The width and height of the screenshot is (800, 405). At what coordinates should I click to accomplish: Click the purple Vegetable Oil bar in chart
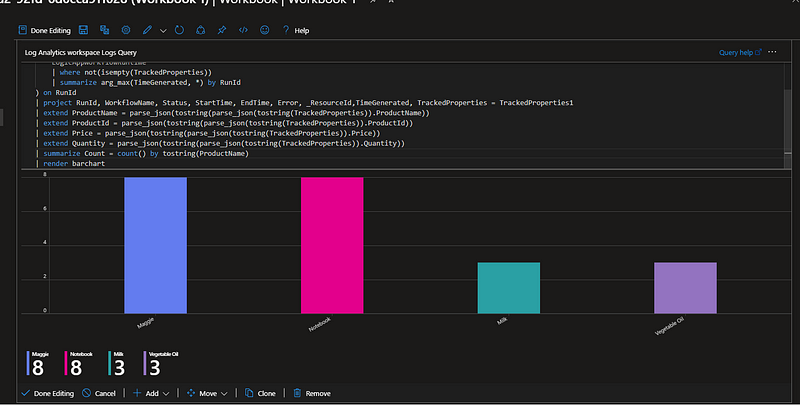(x=685, y=288)
